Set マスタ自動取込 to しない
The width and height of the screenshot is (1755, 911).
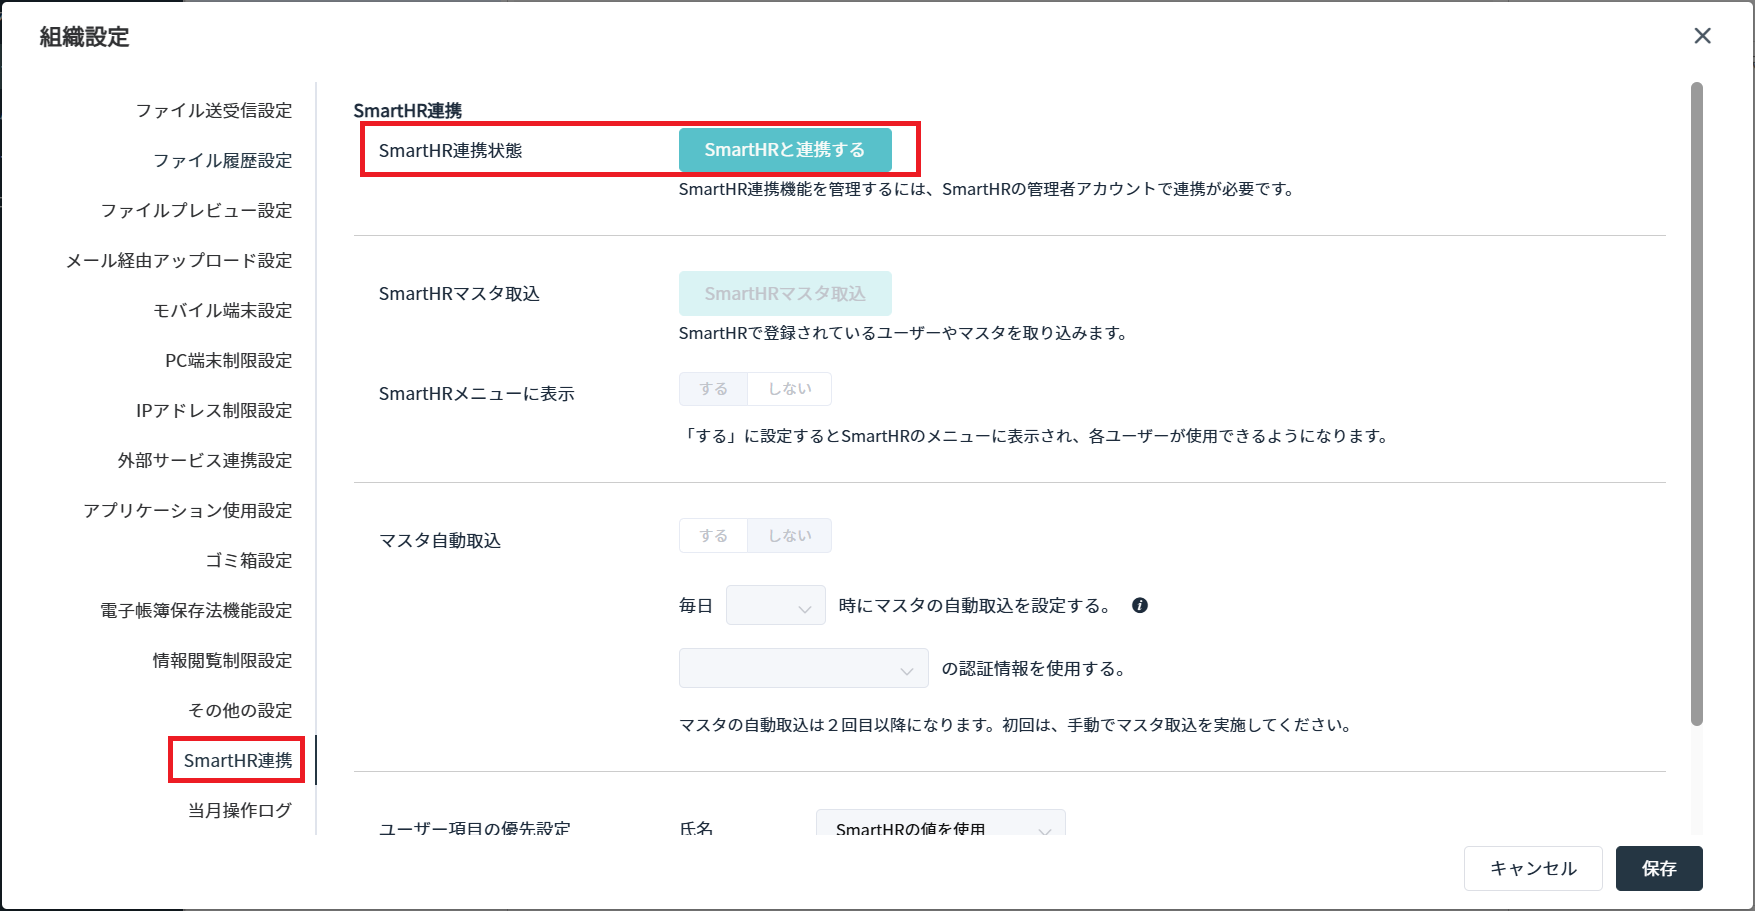pos(790,536)
